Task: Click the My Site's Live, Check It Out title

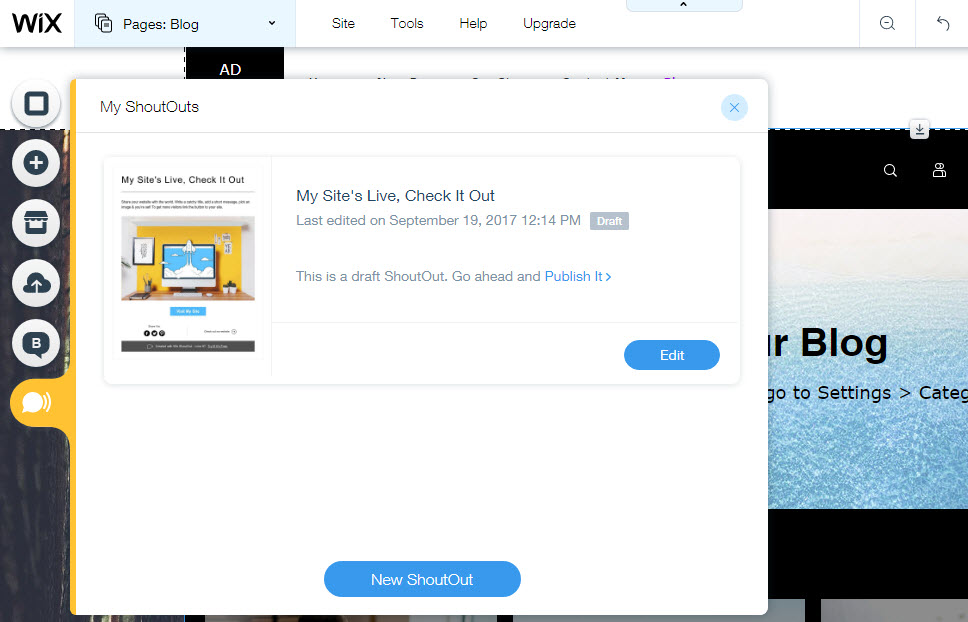Action: pyautogui.click(x=395, y=196)
